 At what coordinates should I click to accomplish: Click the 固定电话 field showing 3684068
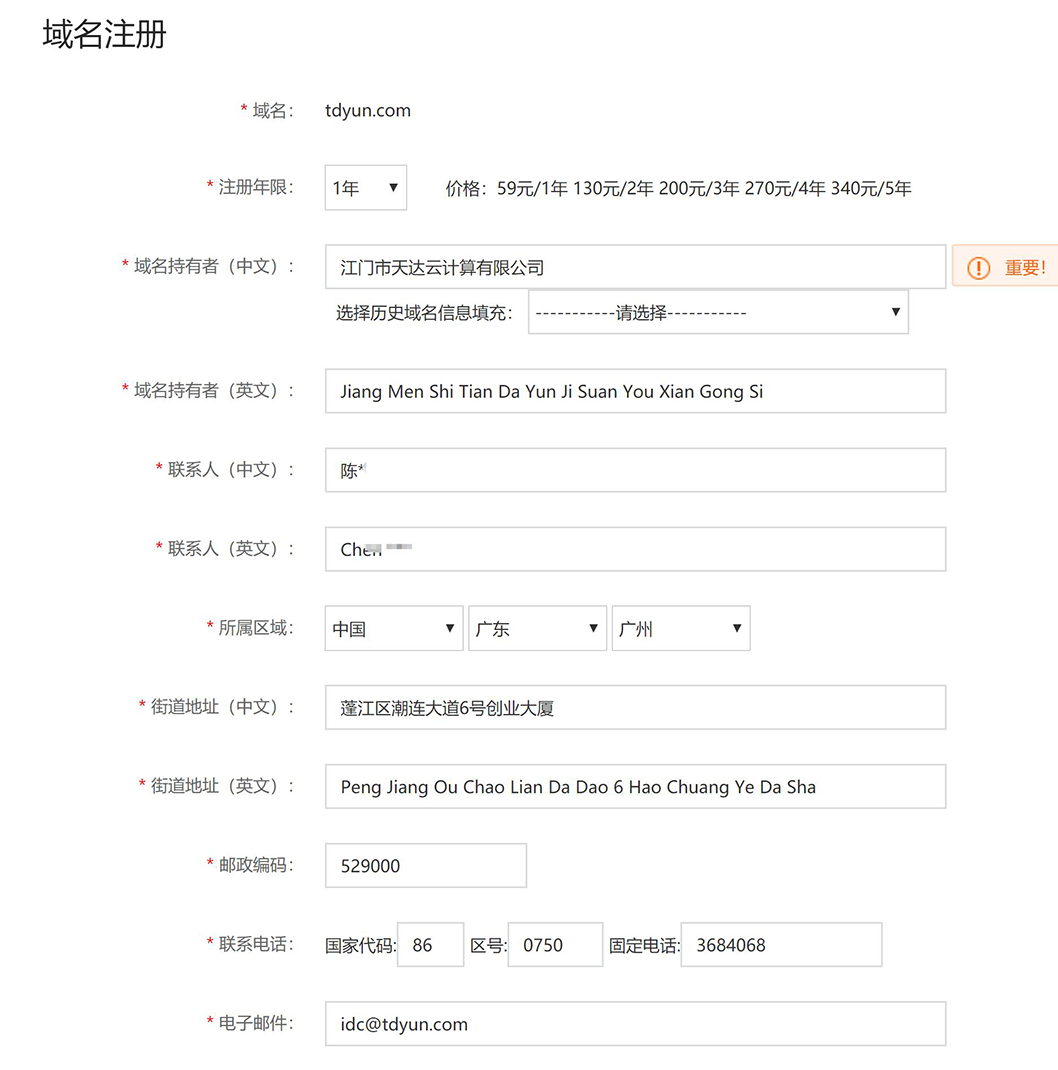[782, 945]
